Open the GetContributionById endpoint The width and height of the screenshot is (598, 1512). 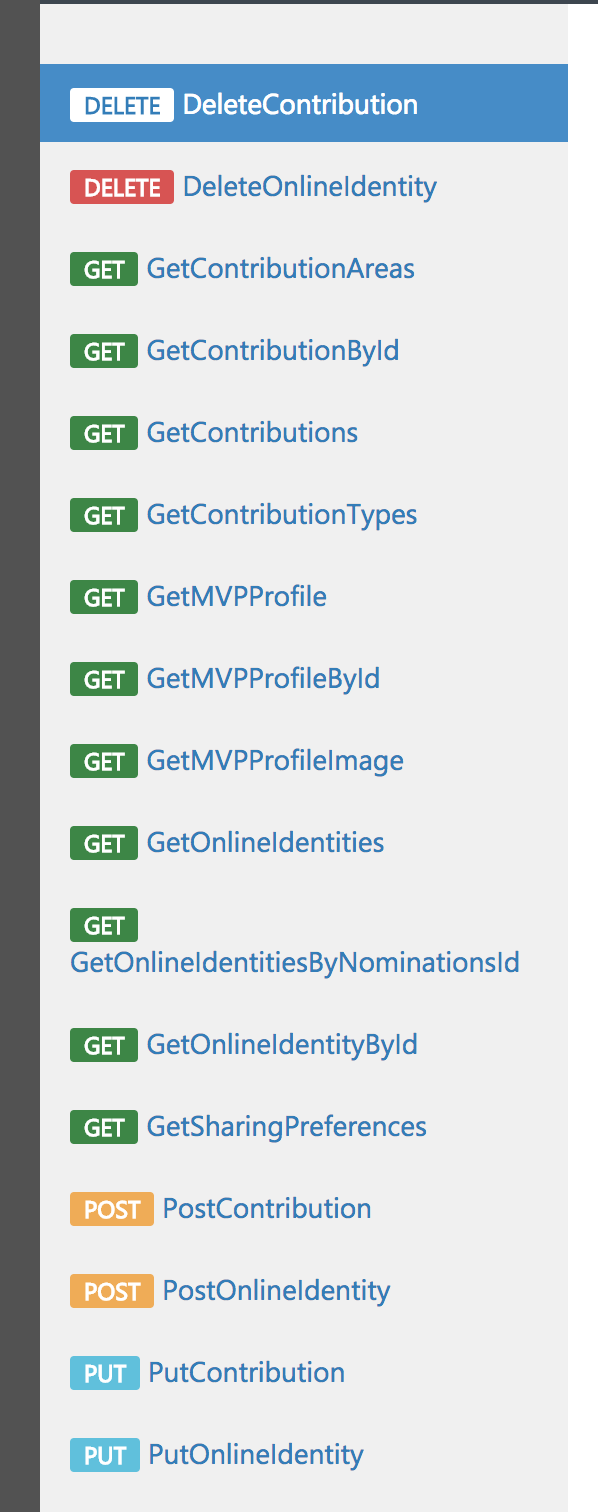pyautogui.click(x=273, y=350)
